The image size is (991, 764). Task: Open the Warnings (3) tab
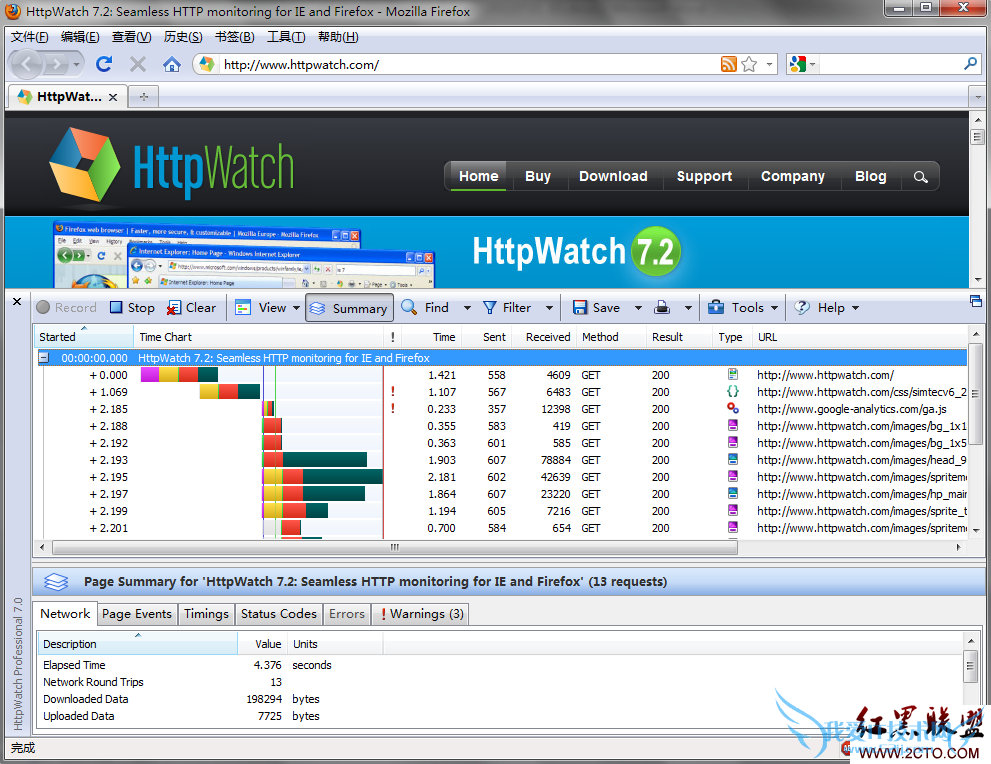click(420, 614)
